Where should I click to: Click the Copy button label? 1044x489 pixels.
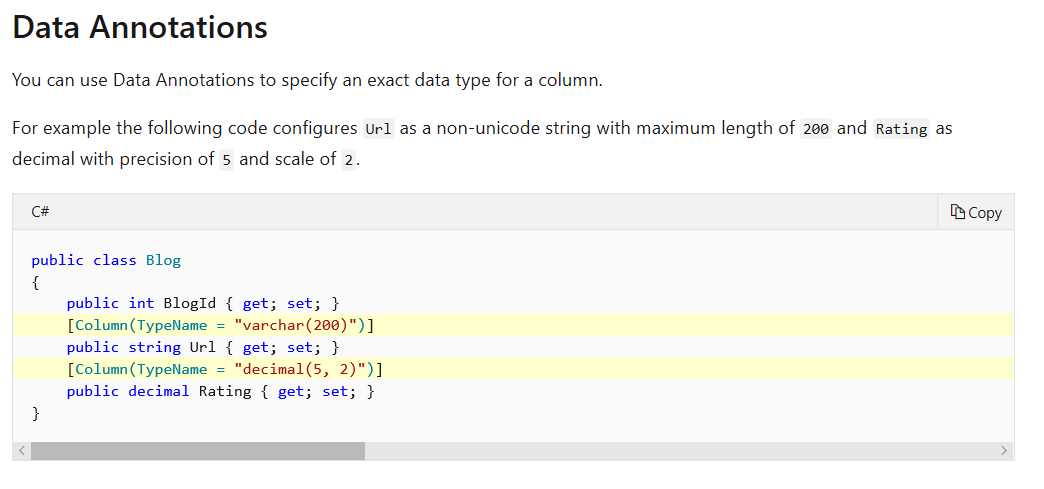click(985, 213)
